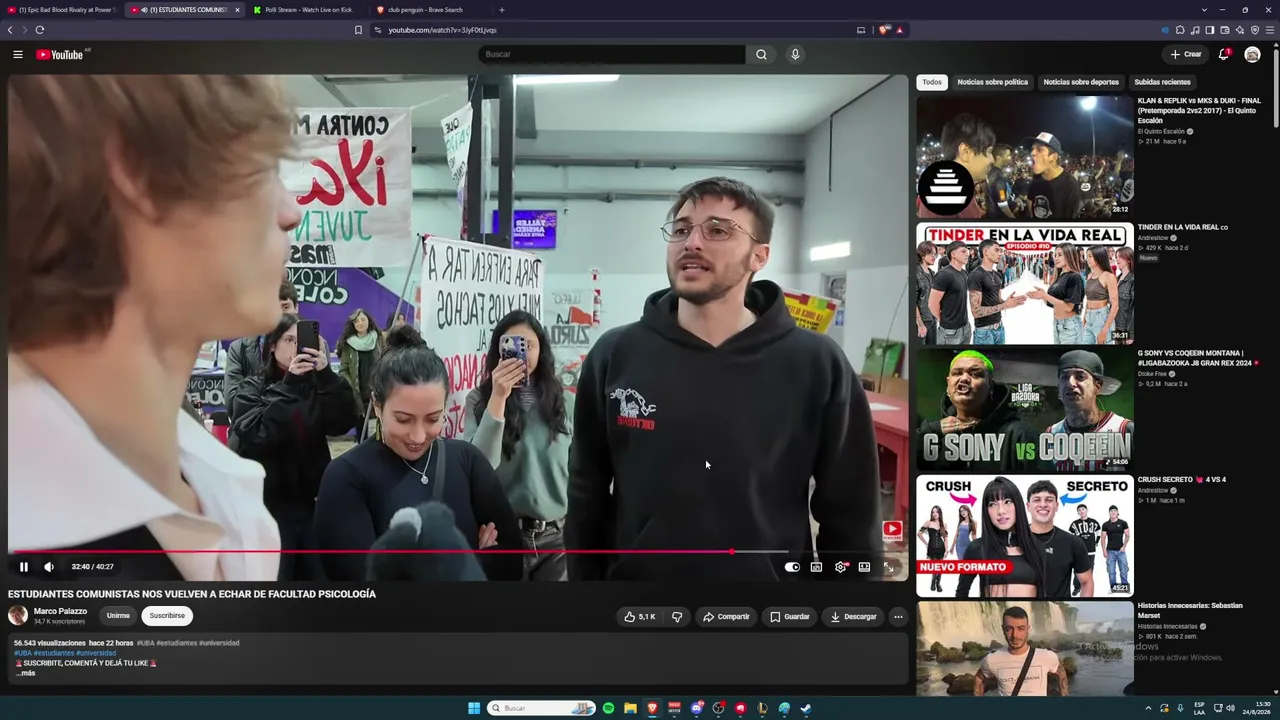Select Subidas recientes chip
This screenshot has width=1280, height=720.
point(1162,82)
